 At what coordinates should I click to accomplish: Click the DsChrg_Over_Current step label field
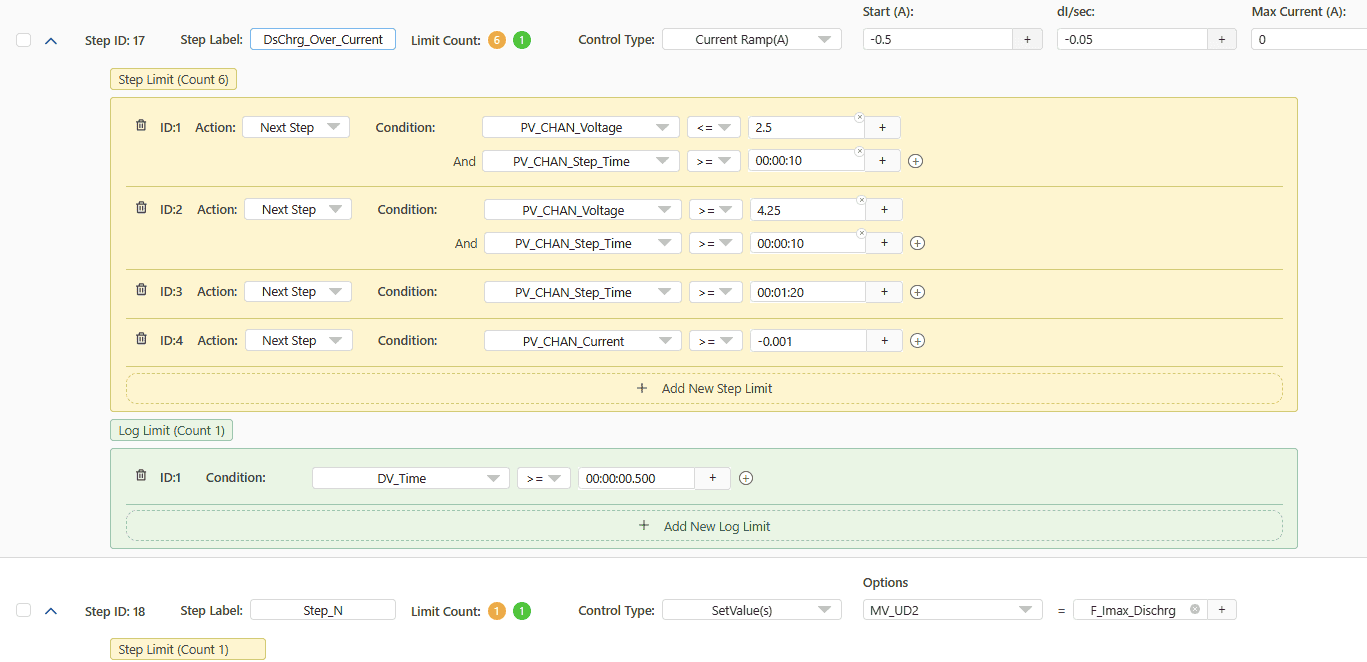pos(323,40)
